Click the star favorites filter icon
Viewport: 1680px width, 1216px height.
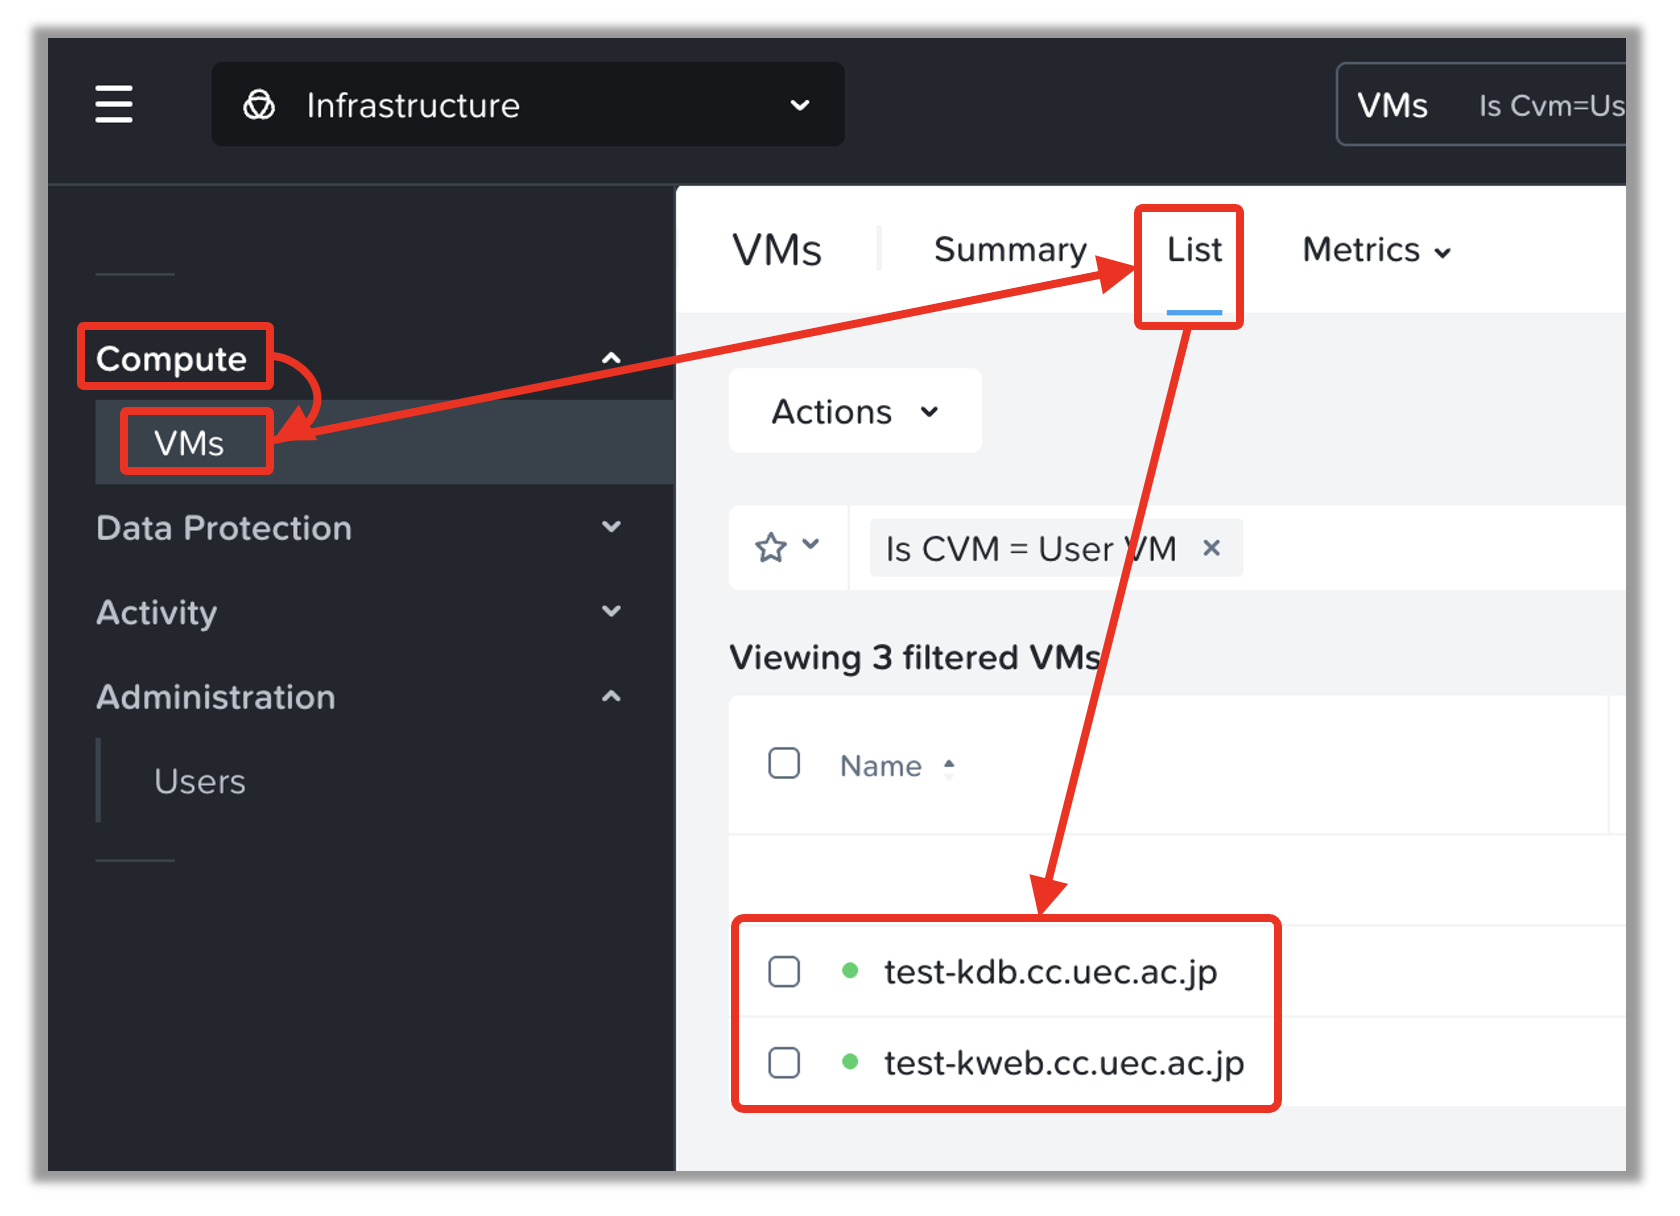(x=771, y=548)
